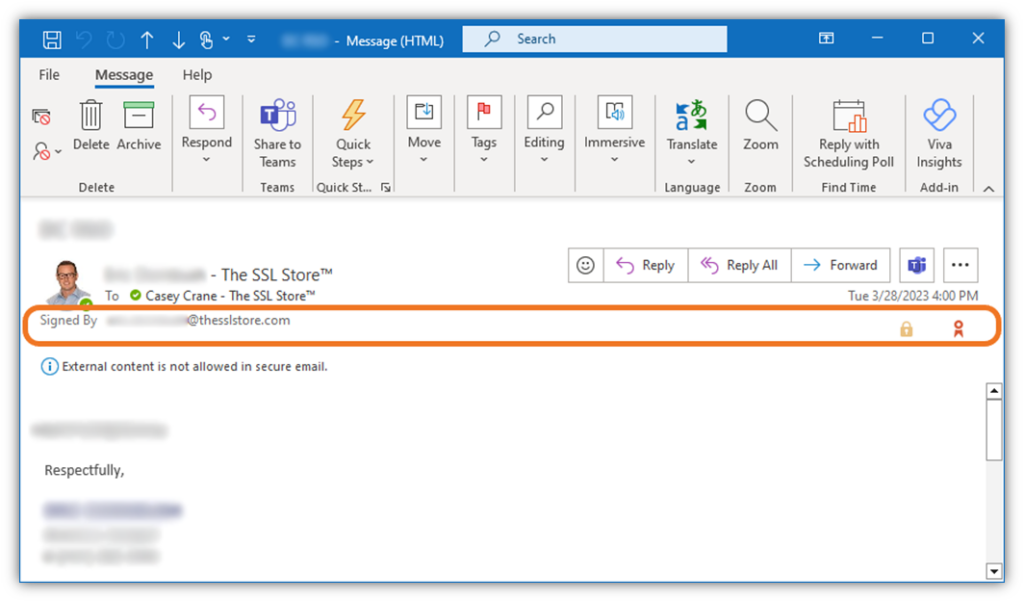1024x602 pixels.
Task: Open the Help tab
Action: tap(197, 75)
